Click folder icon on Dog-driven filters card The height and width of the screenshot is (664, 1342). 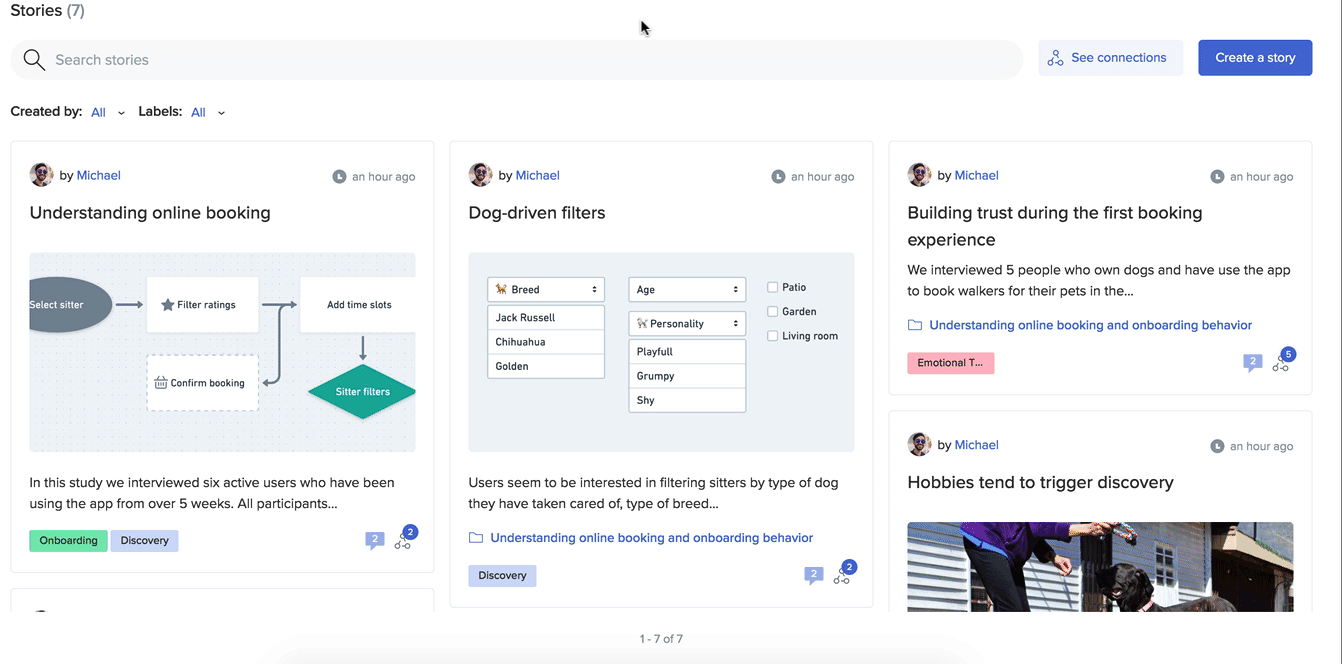click(476, 538)
